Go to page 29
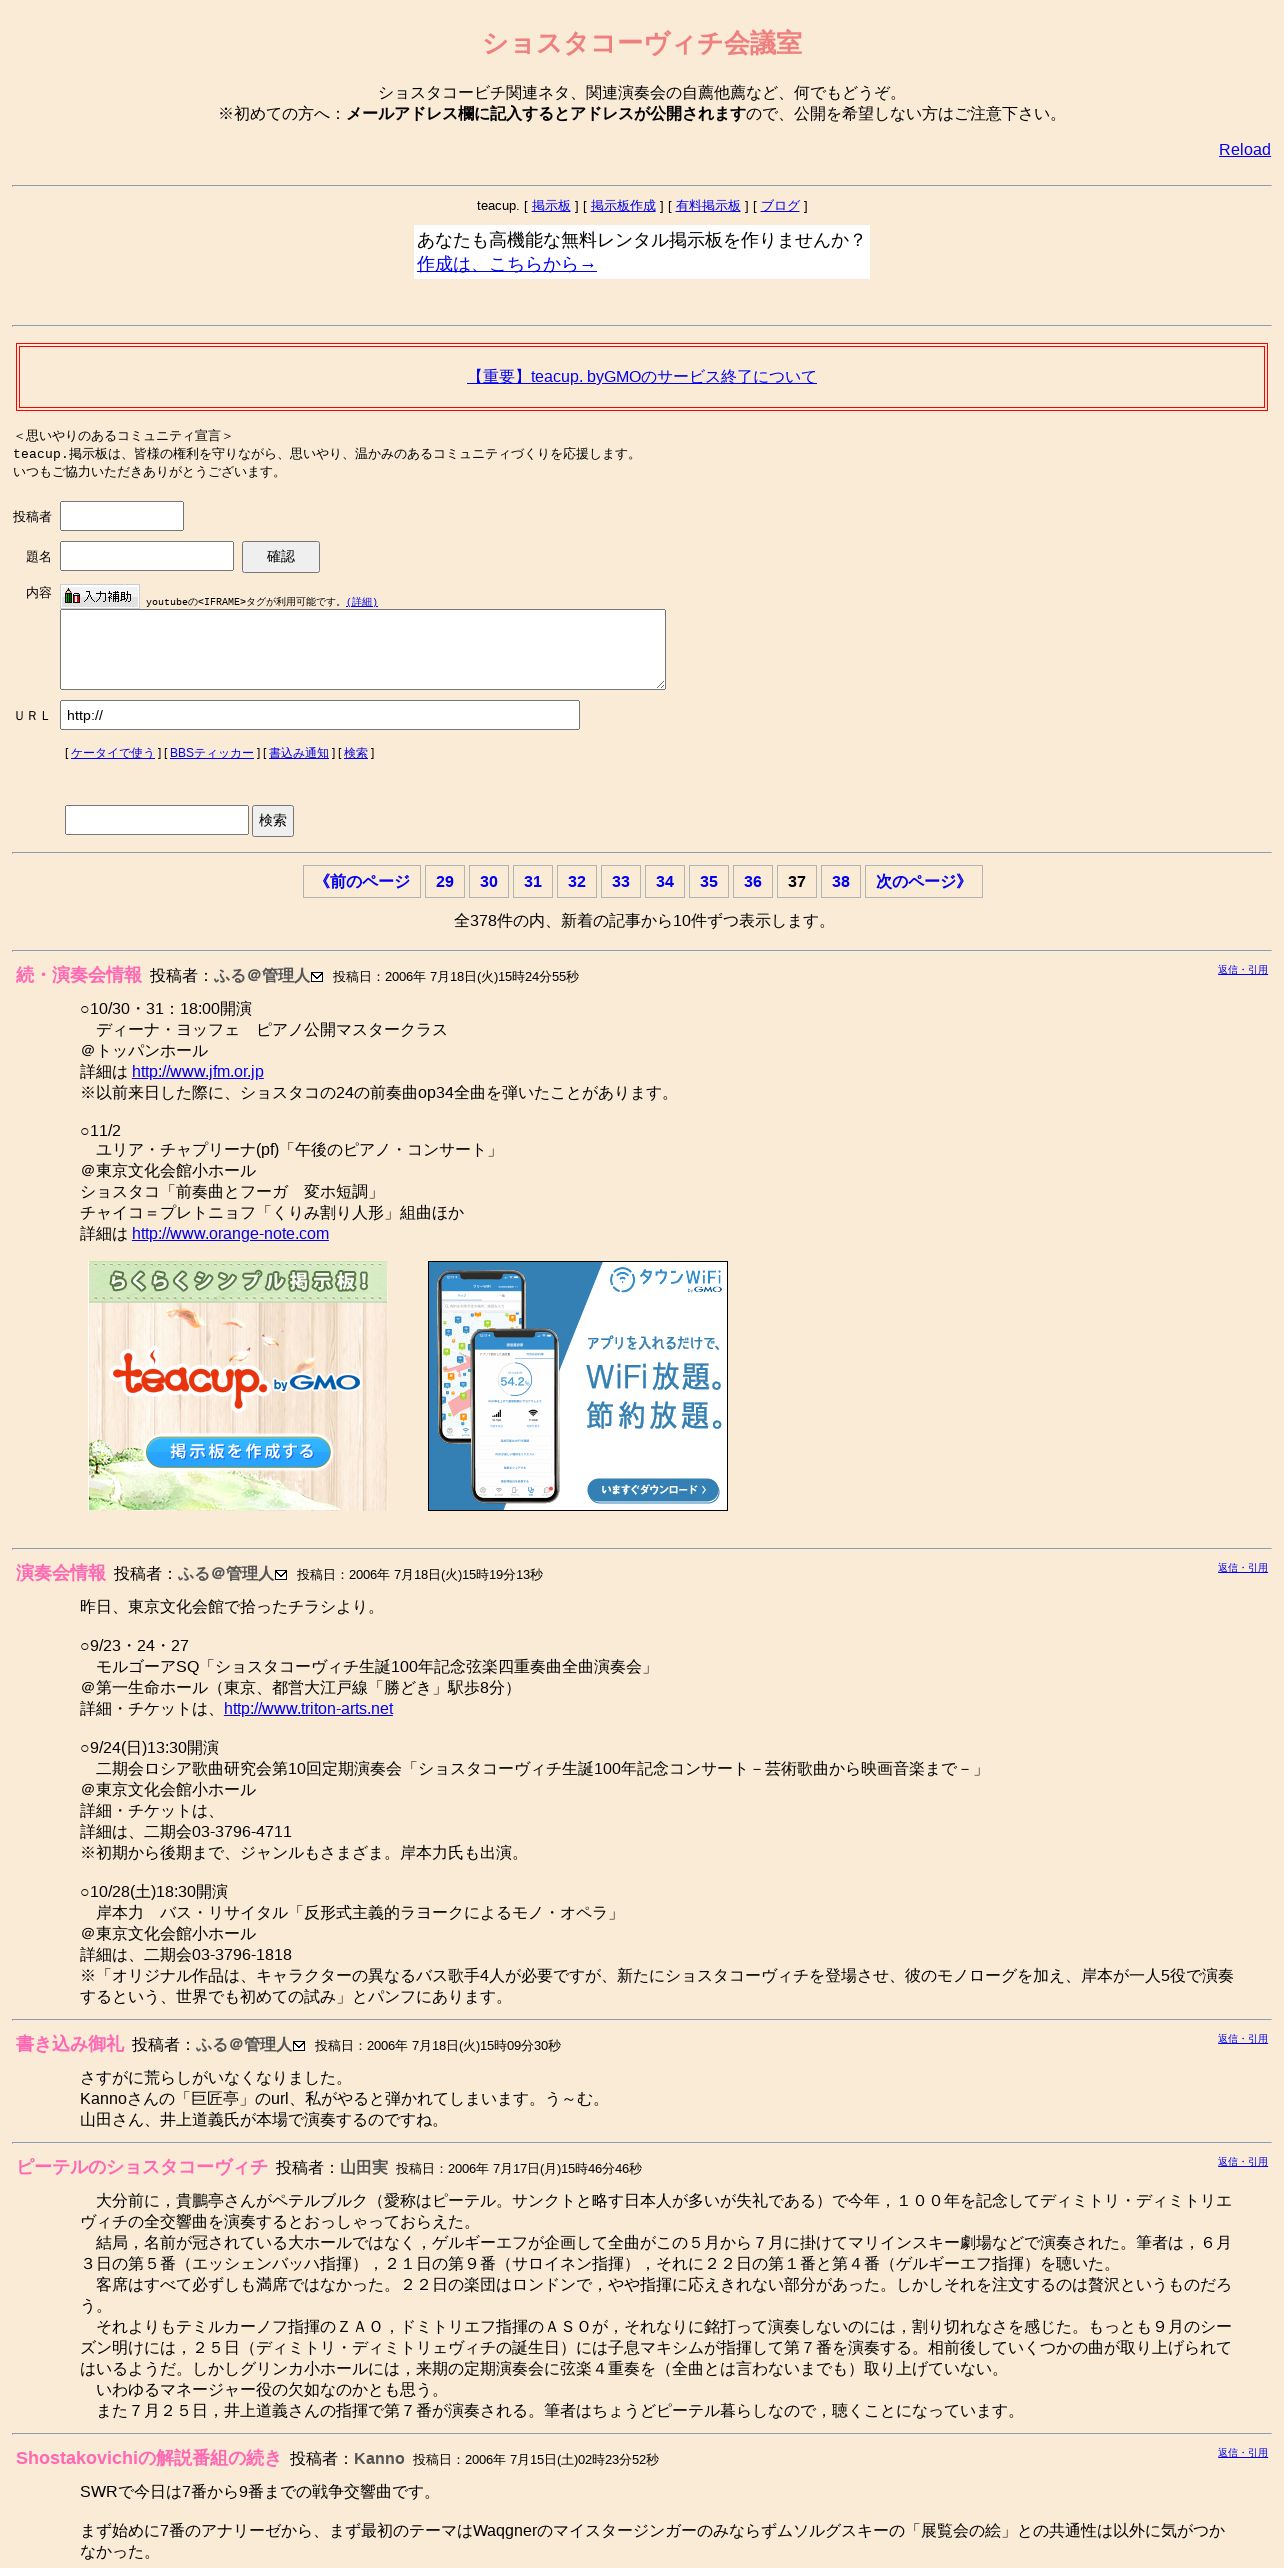This screenshot has height=2568, width=1284. (445, 882)
